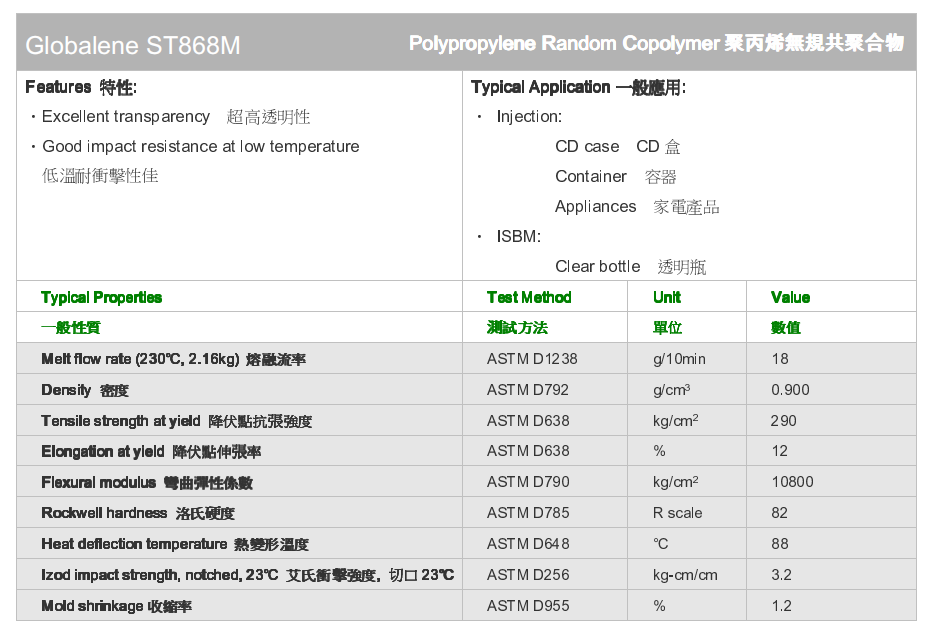This screenshot has width=932, height=640.
Task: Select the Izod impact value "3.2"
Action: point(782,575)
